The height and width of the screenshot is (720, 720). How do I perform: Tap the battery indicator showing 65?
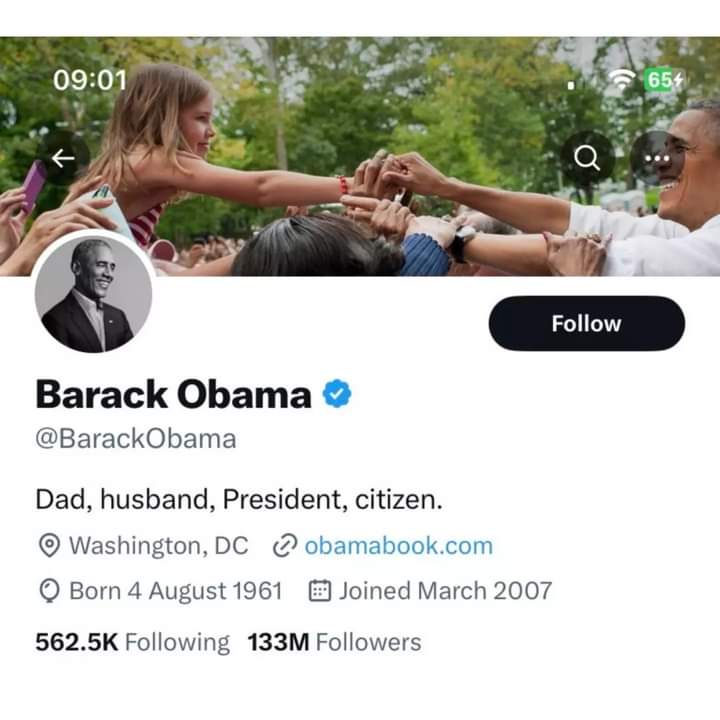[664, 80]
